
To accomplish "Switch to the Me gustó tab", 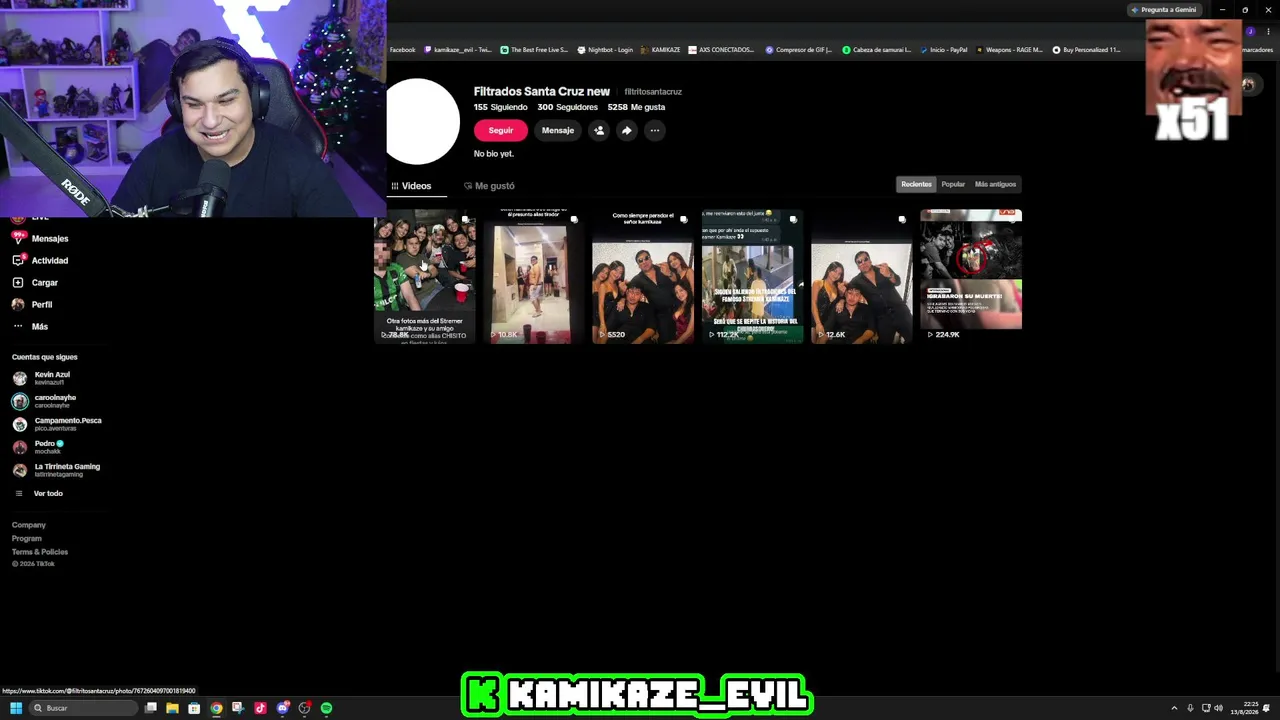I will point(489,186).
